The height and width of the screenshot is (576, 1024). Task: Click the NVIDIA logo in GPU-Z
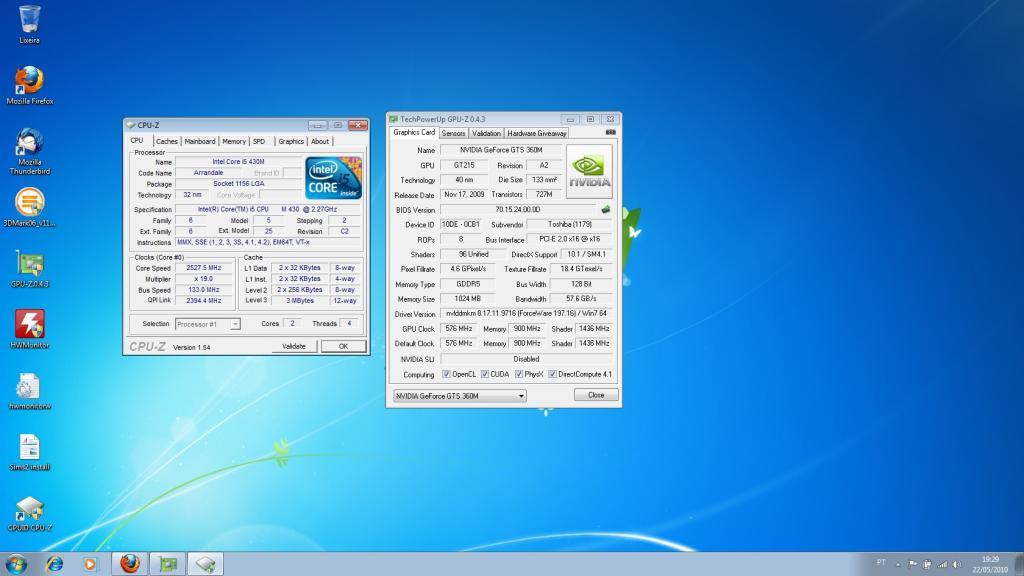[x=589, y=172]
